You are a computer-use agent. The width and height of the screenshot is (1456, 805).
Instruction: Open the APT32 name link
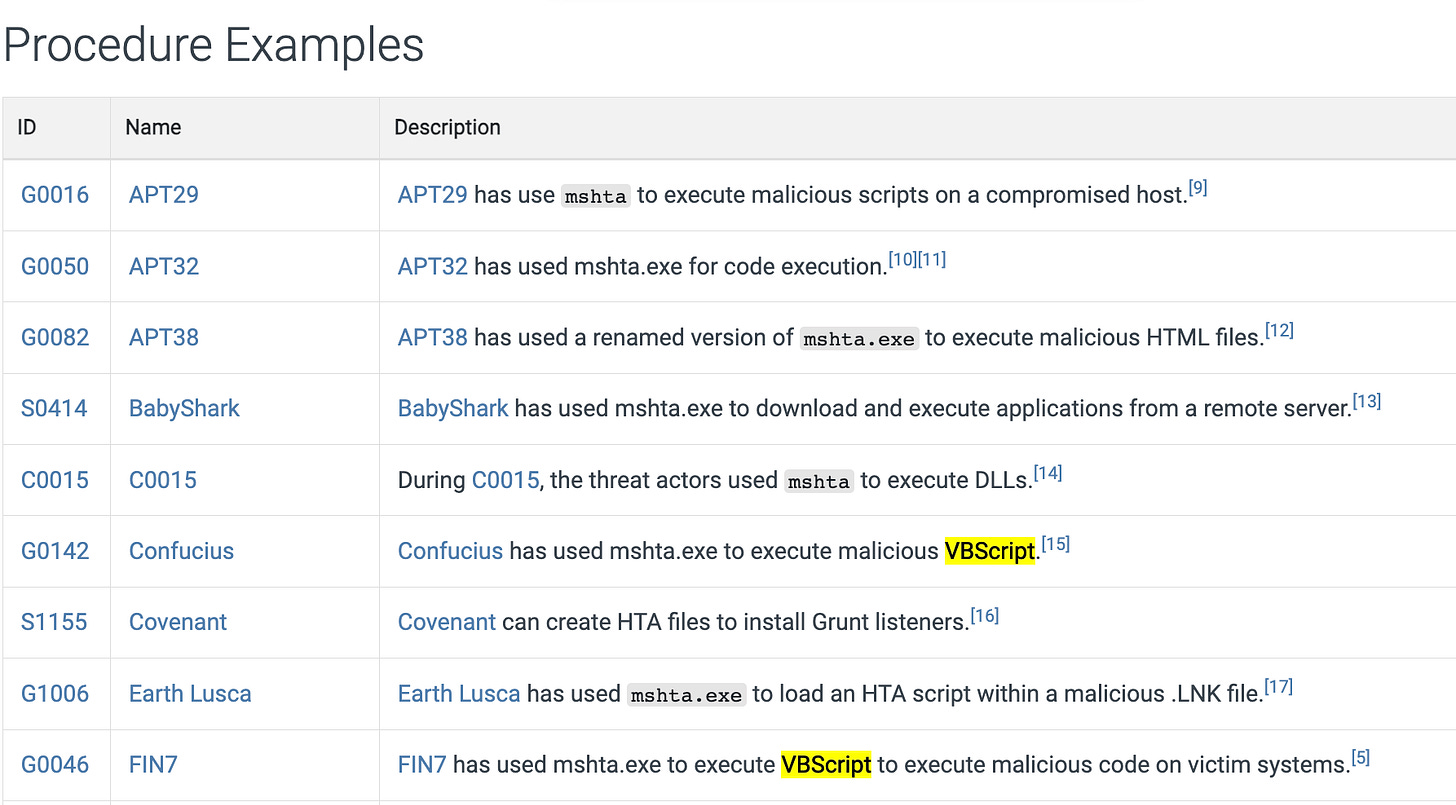click(164, 266)
